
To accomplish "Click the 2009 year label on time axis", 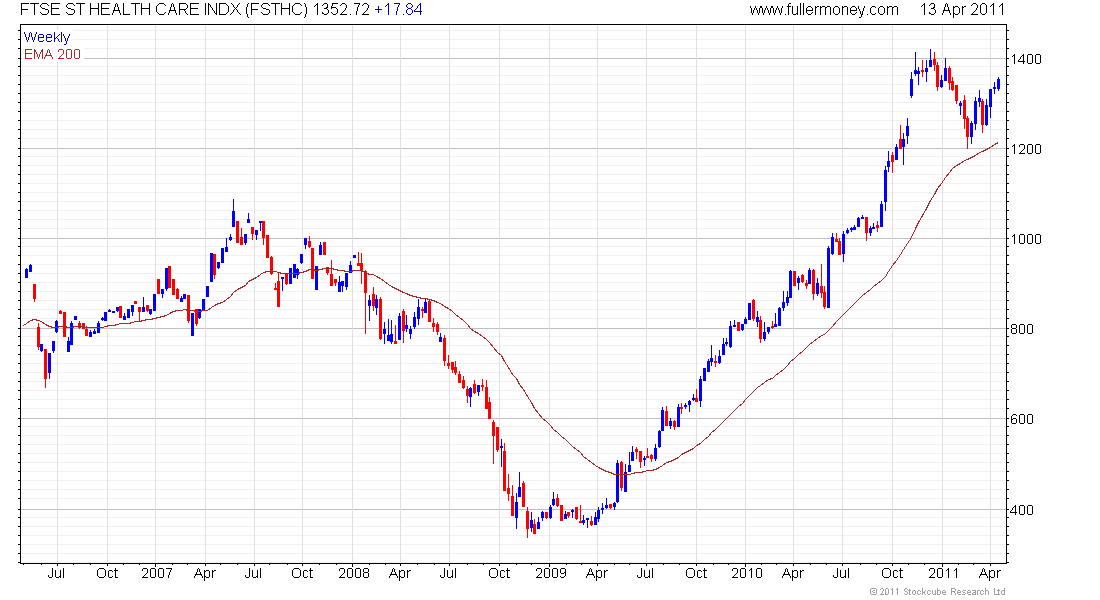I will (x=551, y=573).
